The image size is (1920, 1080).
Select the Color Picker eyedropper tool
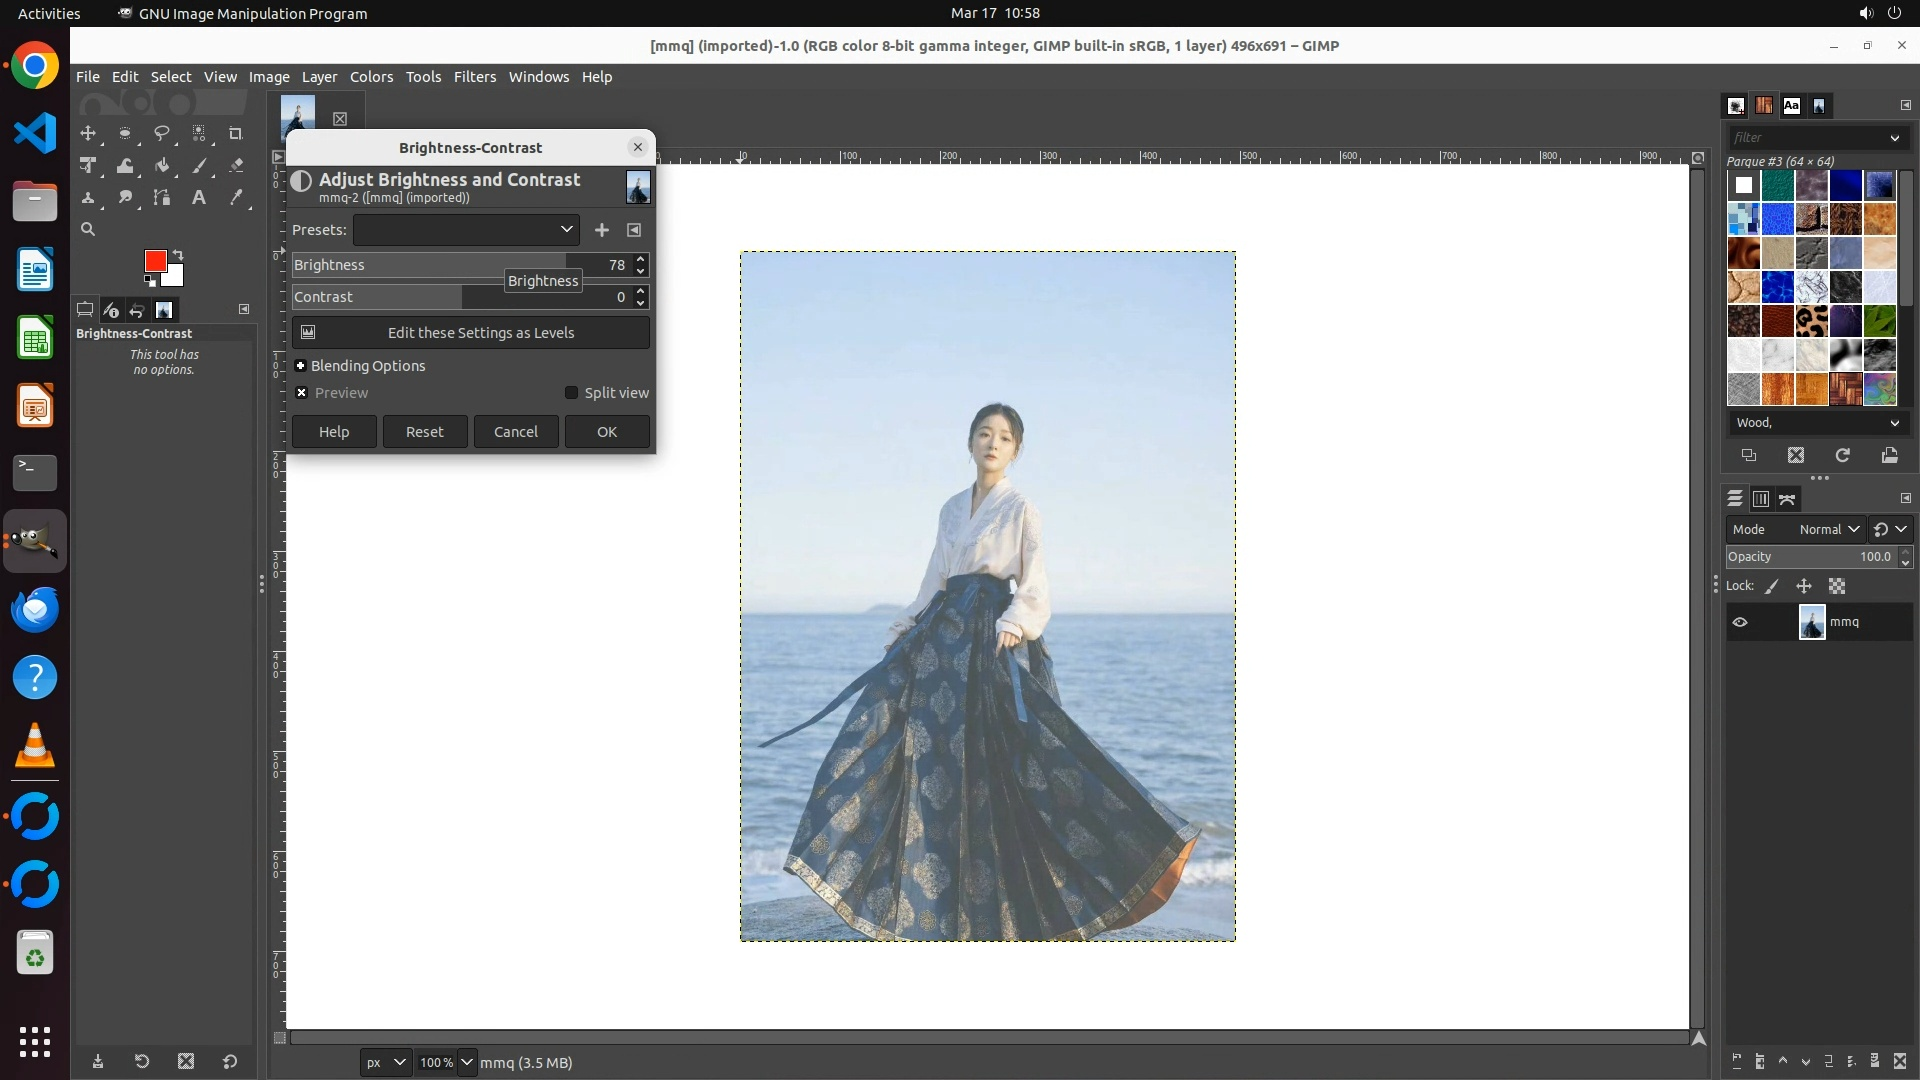[x=236, y=198]
